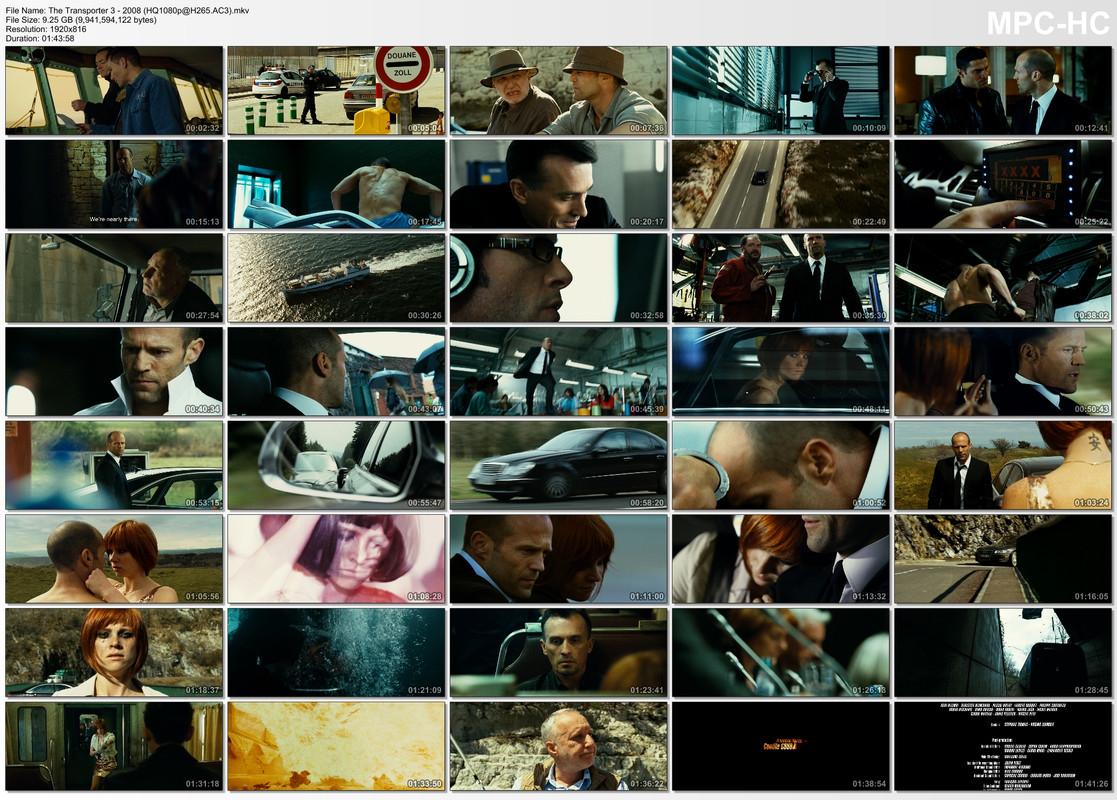Image resolution: width=1117 pixels, height=800 pixels.
Task: Click the thumbnail timestamped 00:27:54
Action: click(x=114, y=278)
